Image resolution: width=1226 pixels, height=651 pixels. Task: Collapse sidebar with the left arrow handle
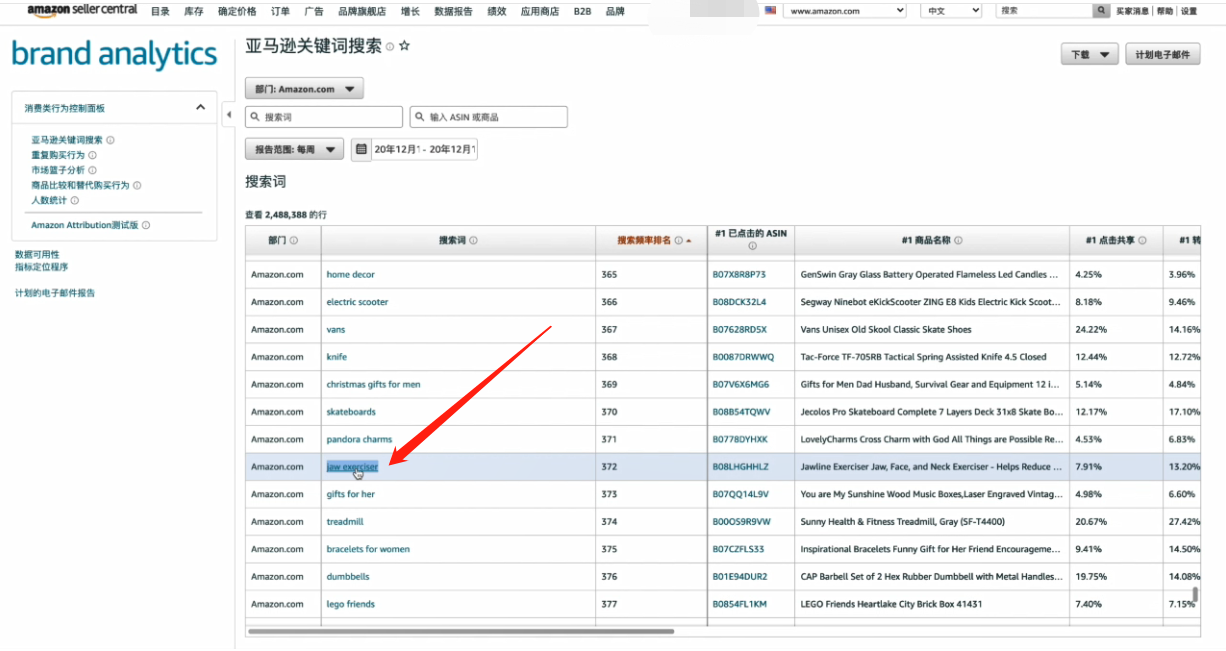pos(228,115)
